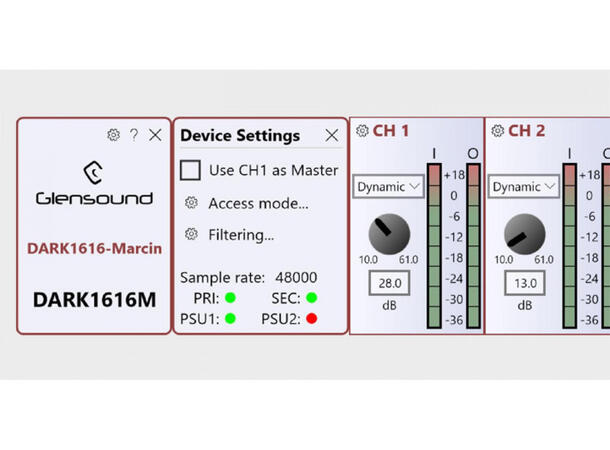Open Filtering... settings

pos(241,235)
